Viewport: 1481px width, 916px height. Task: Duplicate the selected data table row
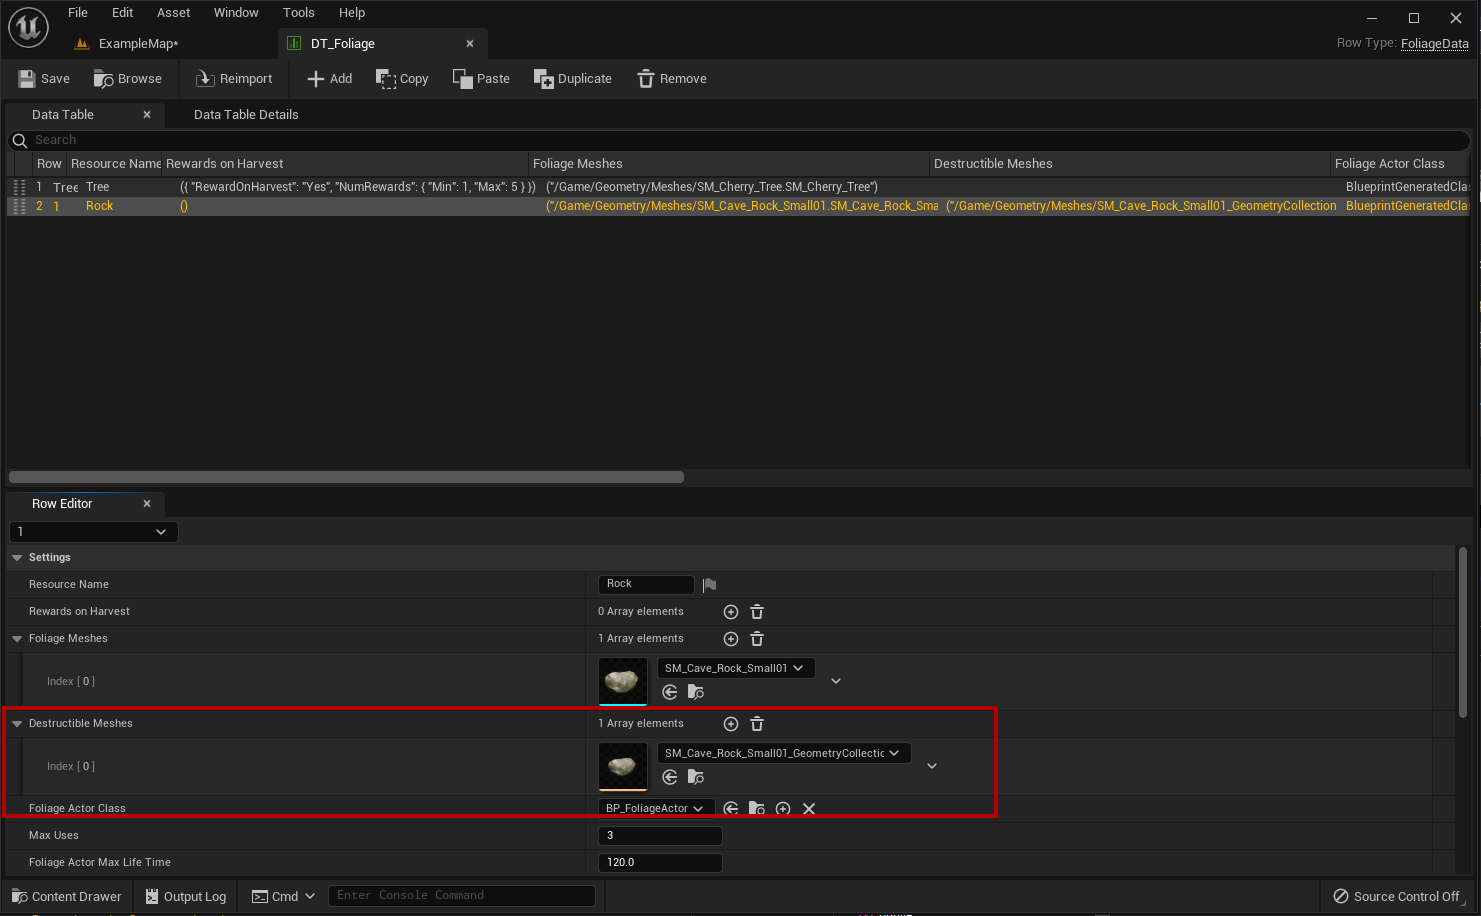coord(573,79)
